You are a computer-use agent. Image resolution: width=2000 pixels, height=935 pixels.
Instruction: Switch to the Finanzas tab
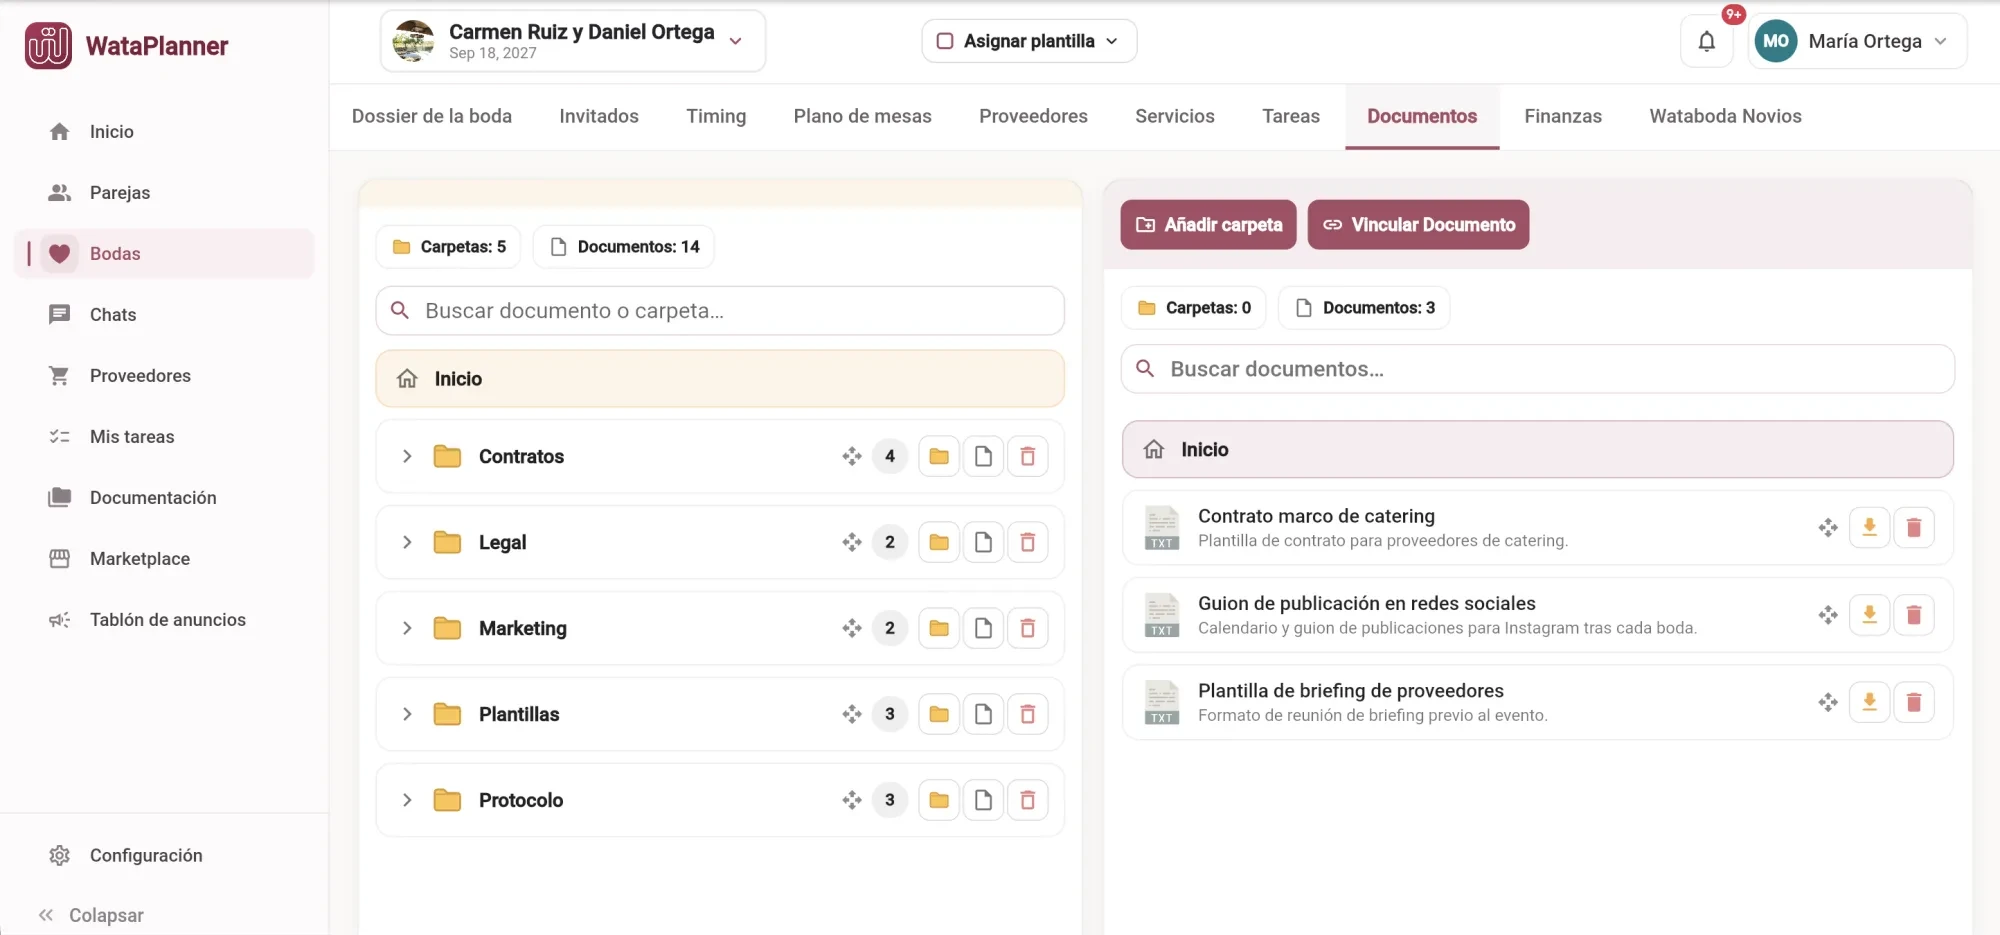click(1562, 116)
